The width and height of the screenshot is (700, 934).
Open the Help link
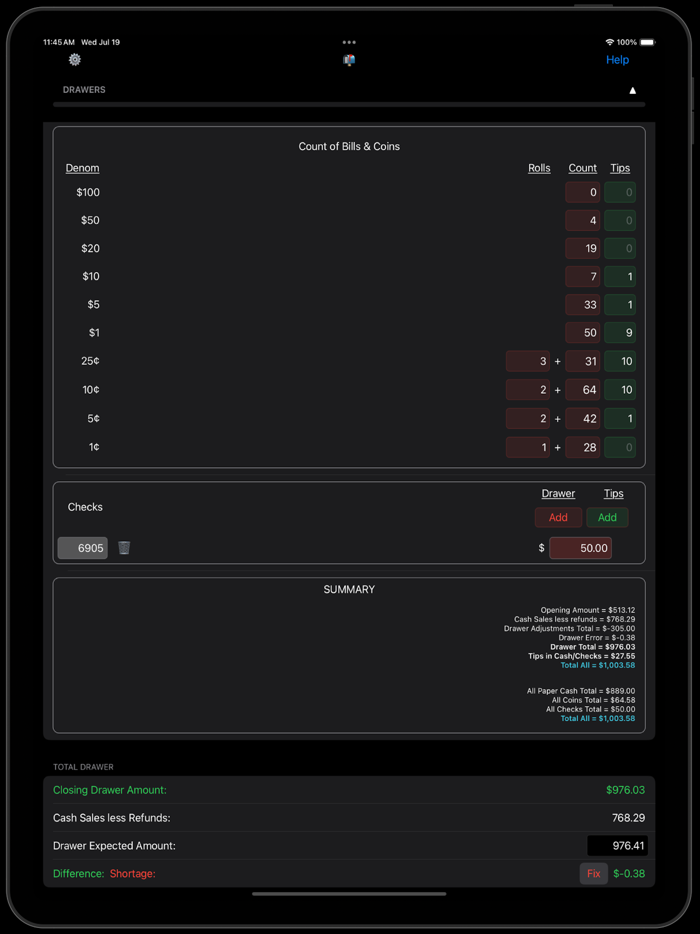click(617, 60)
